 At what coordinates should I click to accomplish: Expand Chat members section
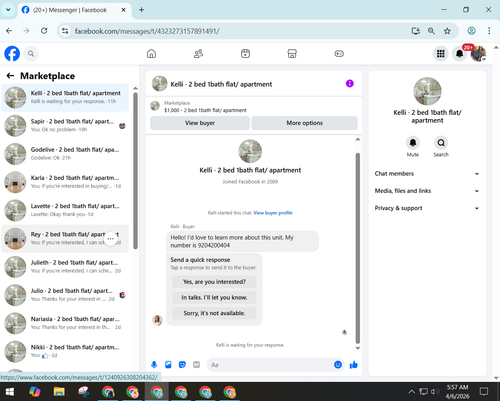[427, 174]
